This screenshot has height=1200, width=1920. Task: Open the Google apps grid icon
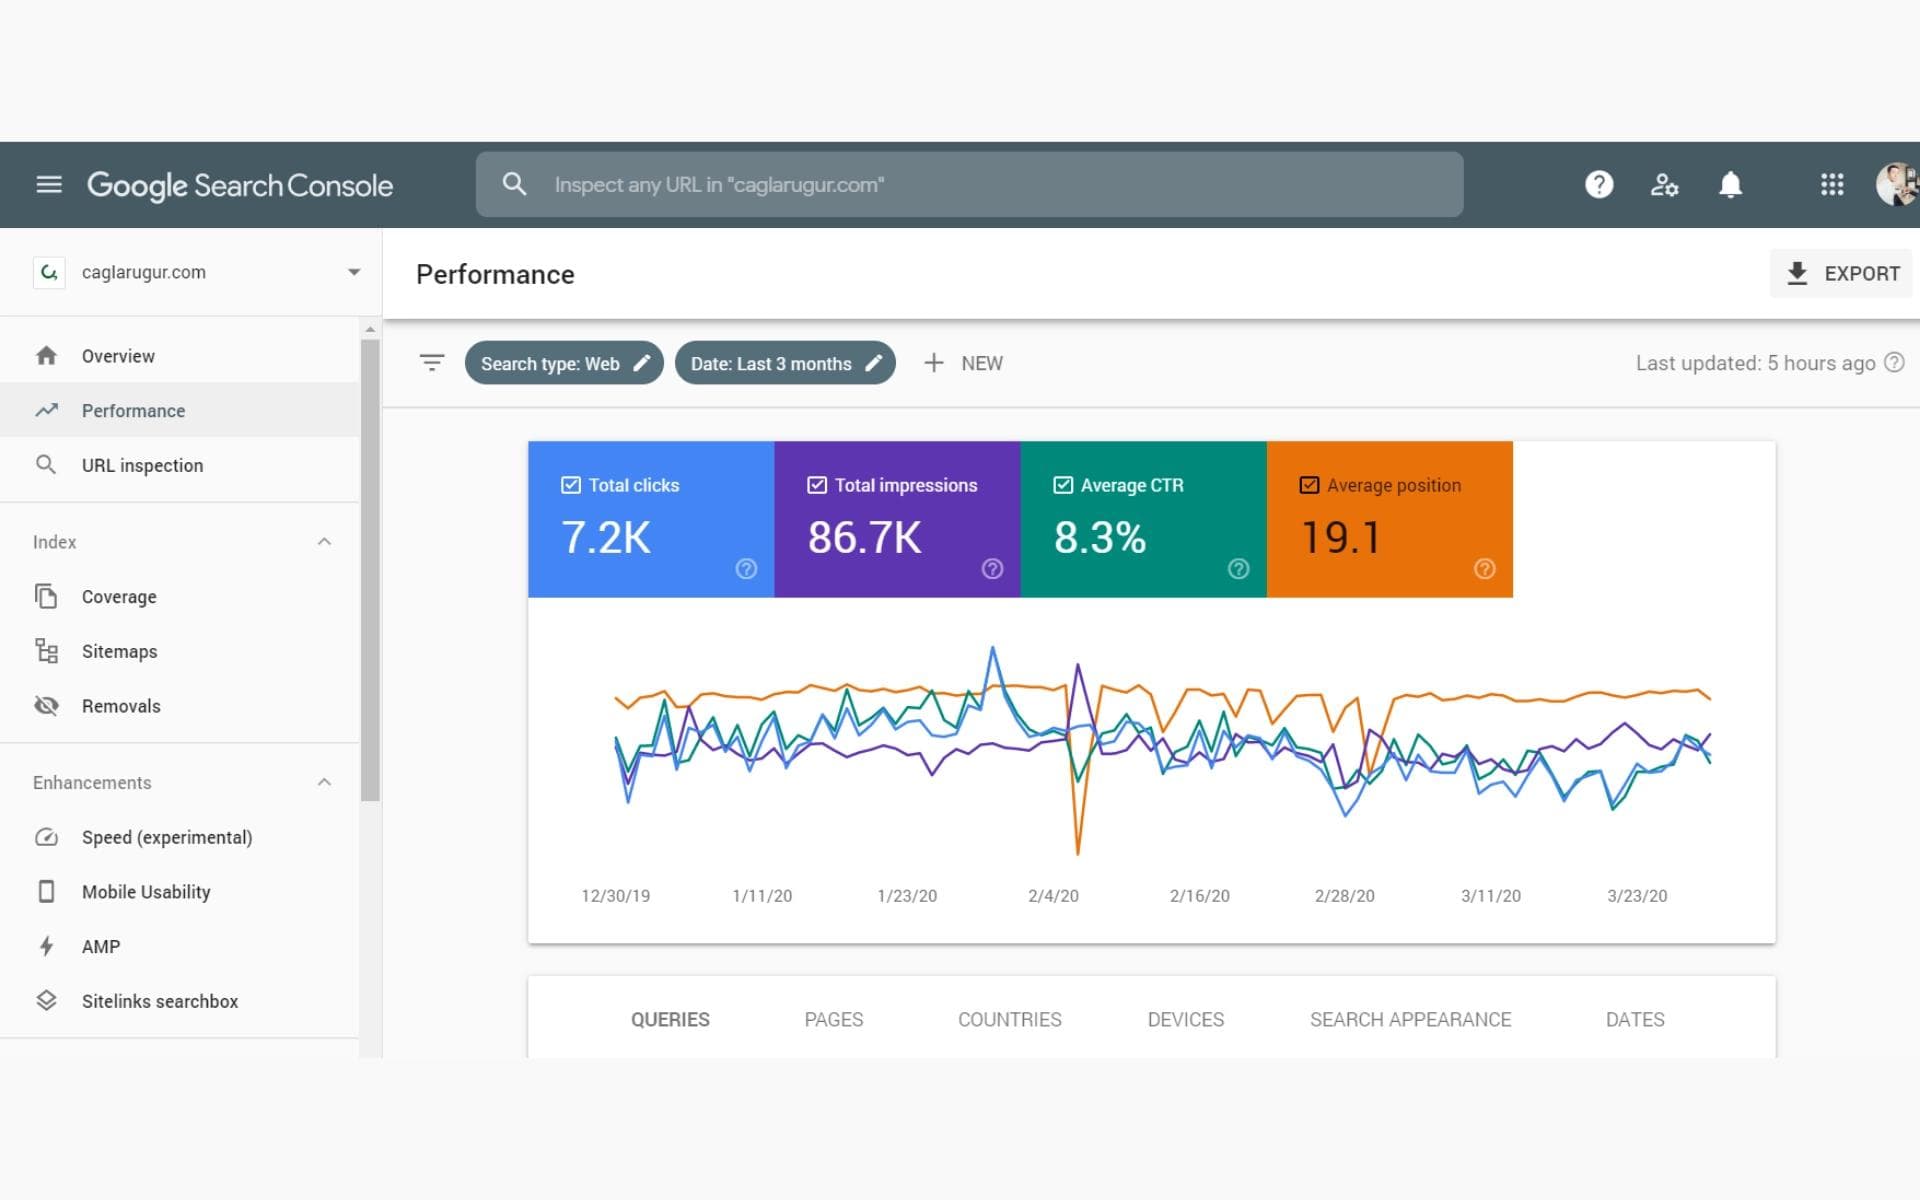[x=1832, y=184]
